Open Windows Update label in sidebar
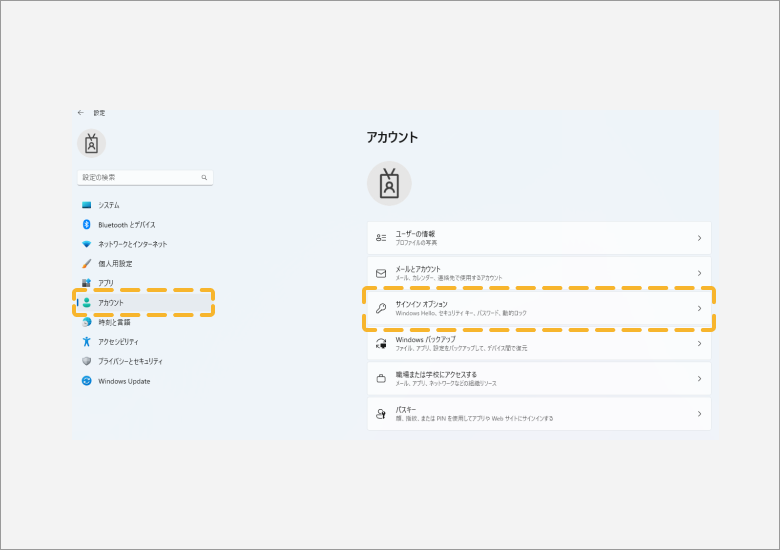This screenshot has width=780, height=550. pos(124,381)
